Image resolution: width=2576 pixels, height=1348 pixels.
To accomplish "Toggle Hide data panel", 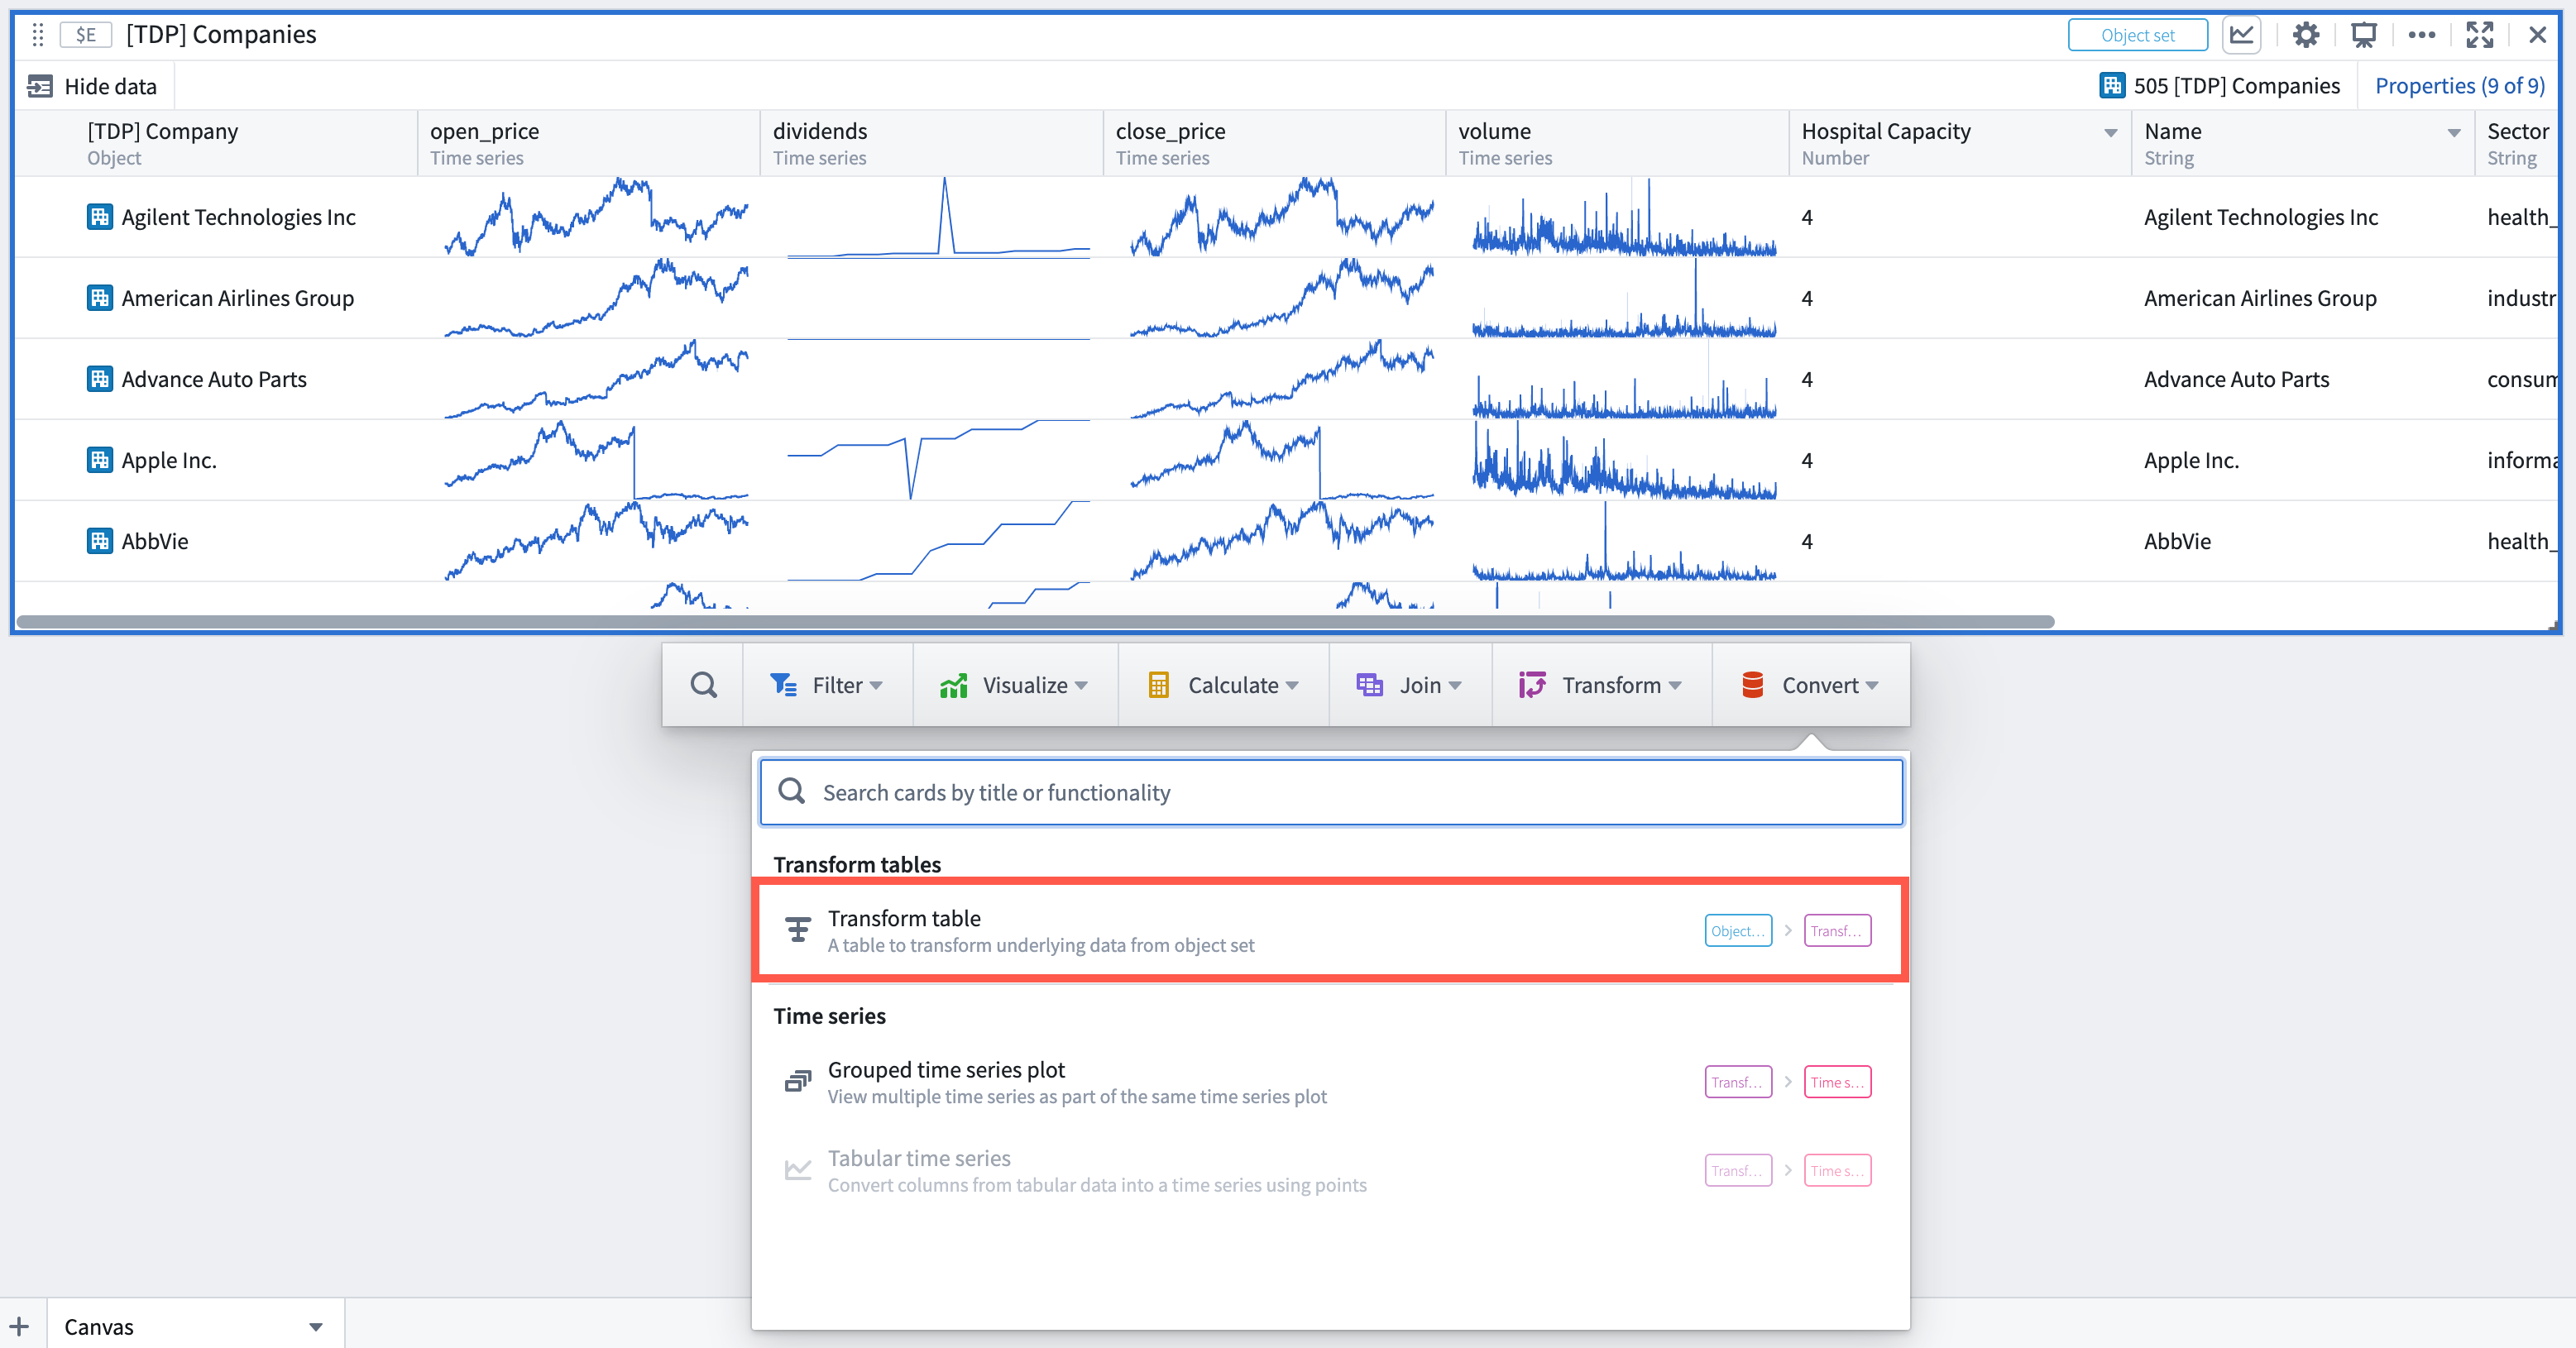I will point(92,86).
